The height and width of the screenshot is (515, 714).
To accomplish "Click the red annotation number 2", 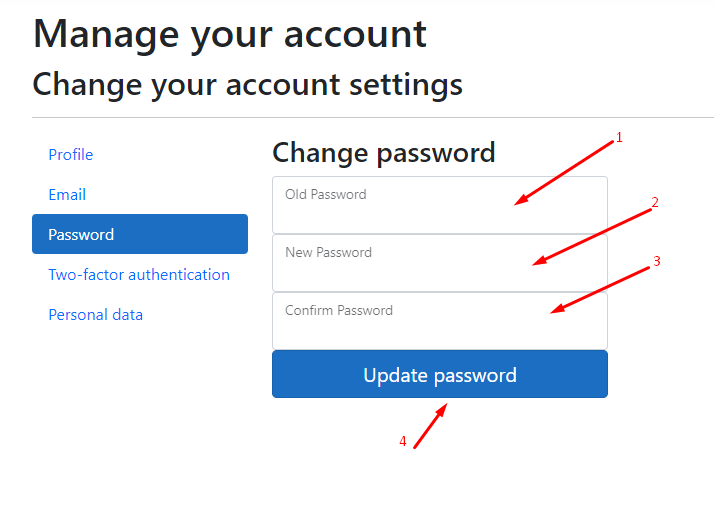I will pos(655,202).
